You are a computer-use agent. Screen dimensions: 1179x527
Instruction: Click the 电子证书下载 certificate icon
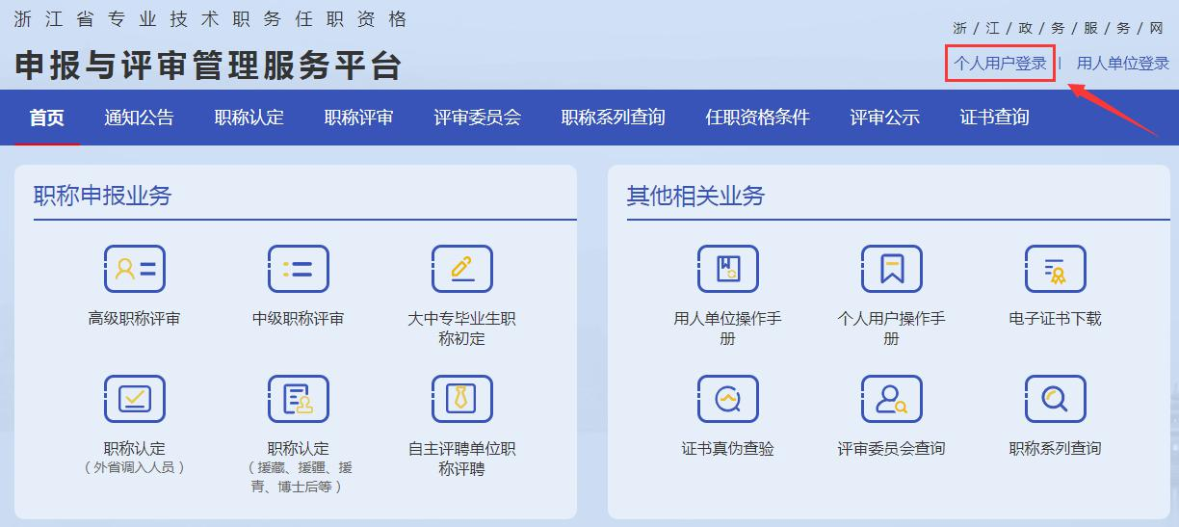(x=1055, y=269)
